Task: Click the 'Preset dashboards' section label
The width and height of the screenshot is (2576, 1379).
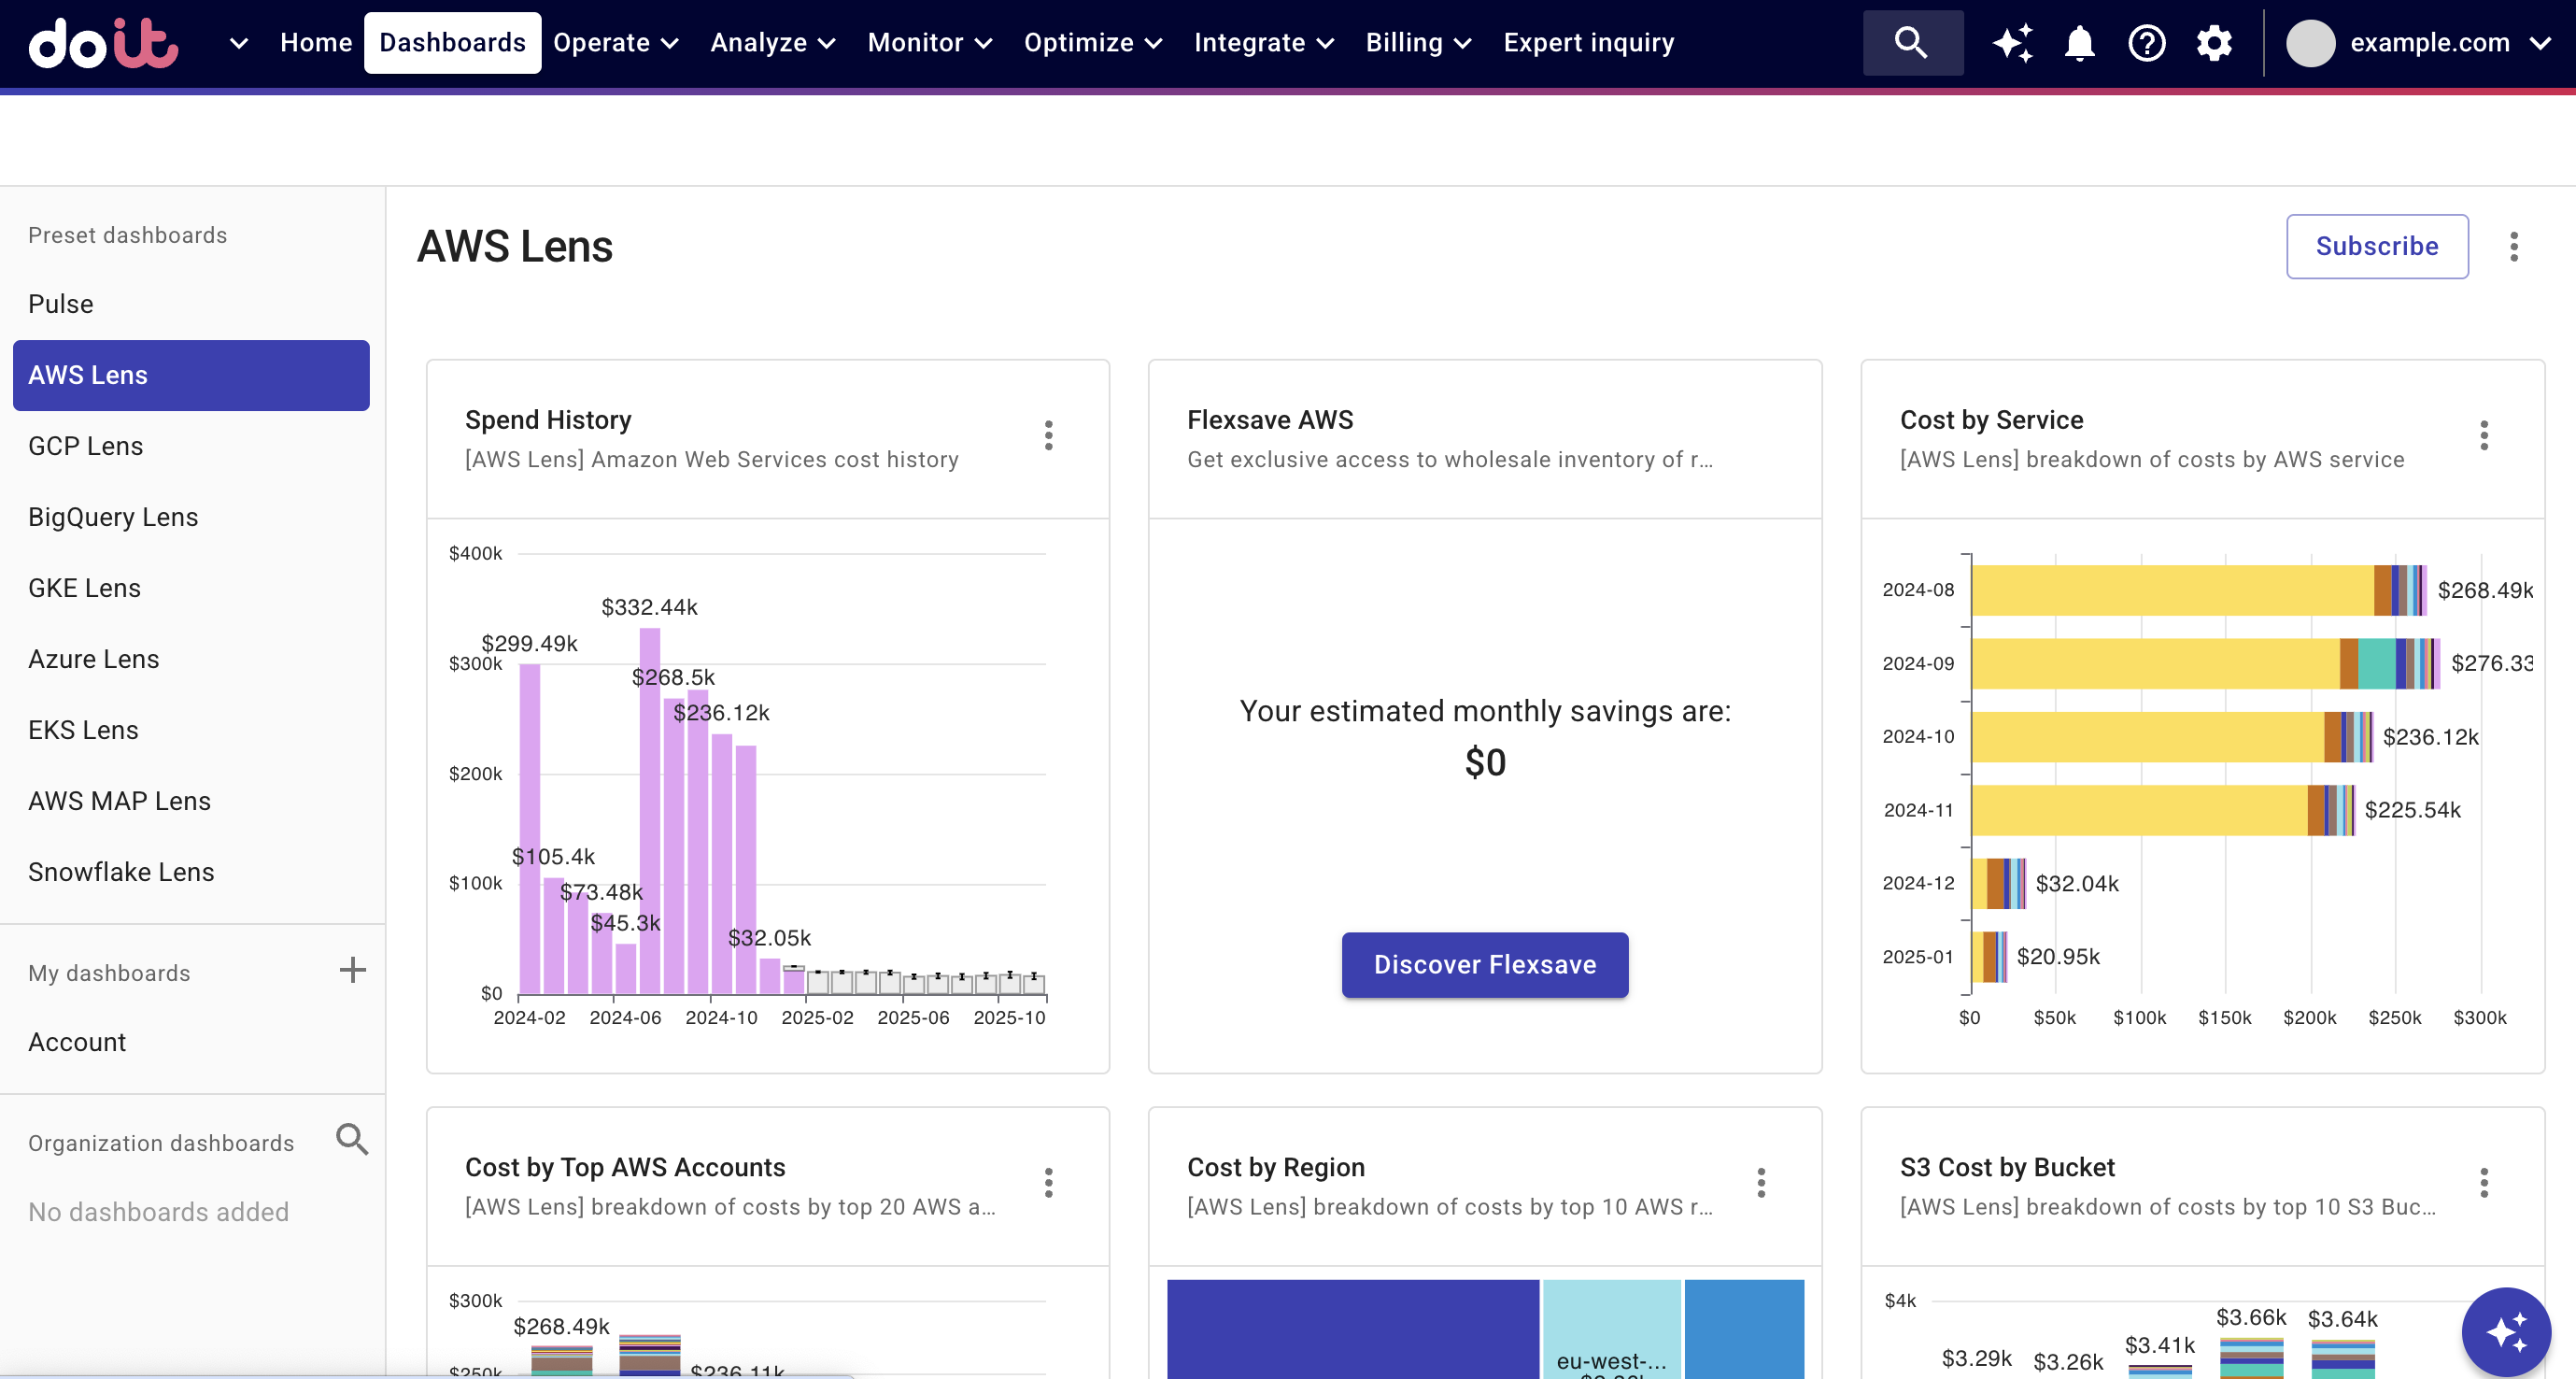Action: (x=127, y=235)
